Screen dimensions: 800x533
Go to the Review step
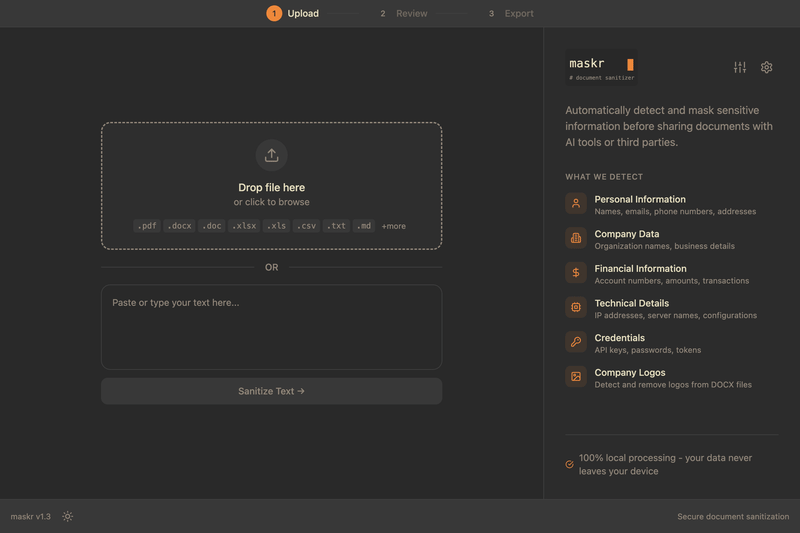404,13
